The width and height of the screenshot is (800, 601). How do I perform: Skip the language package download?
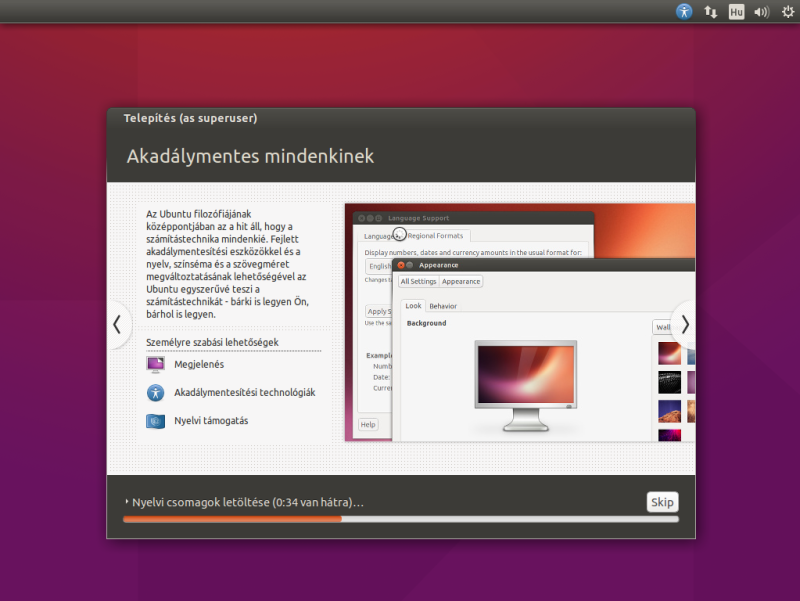click(x=662, y=502)
